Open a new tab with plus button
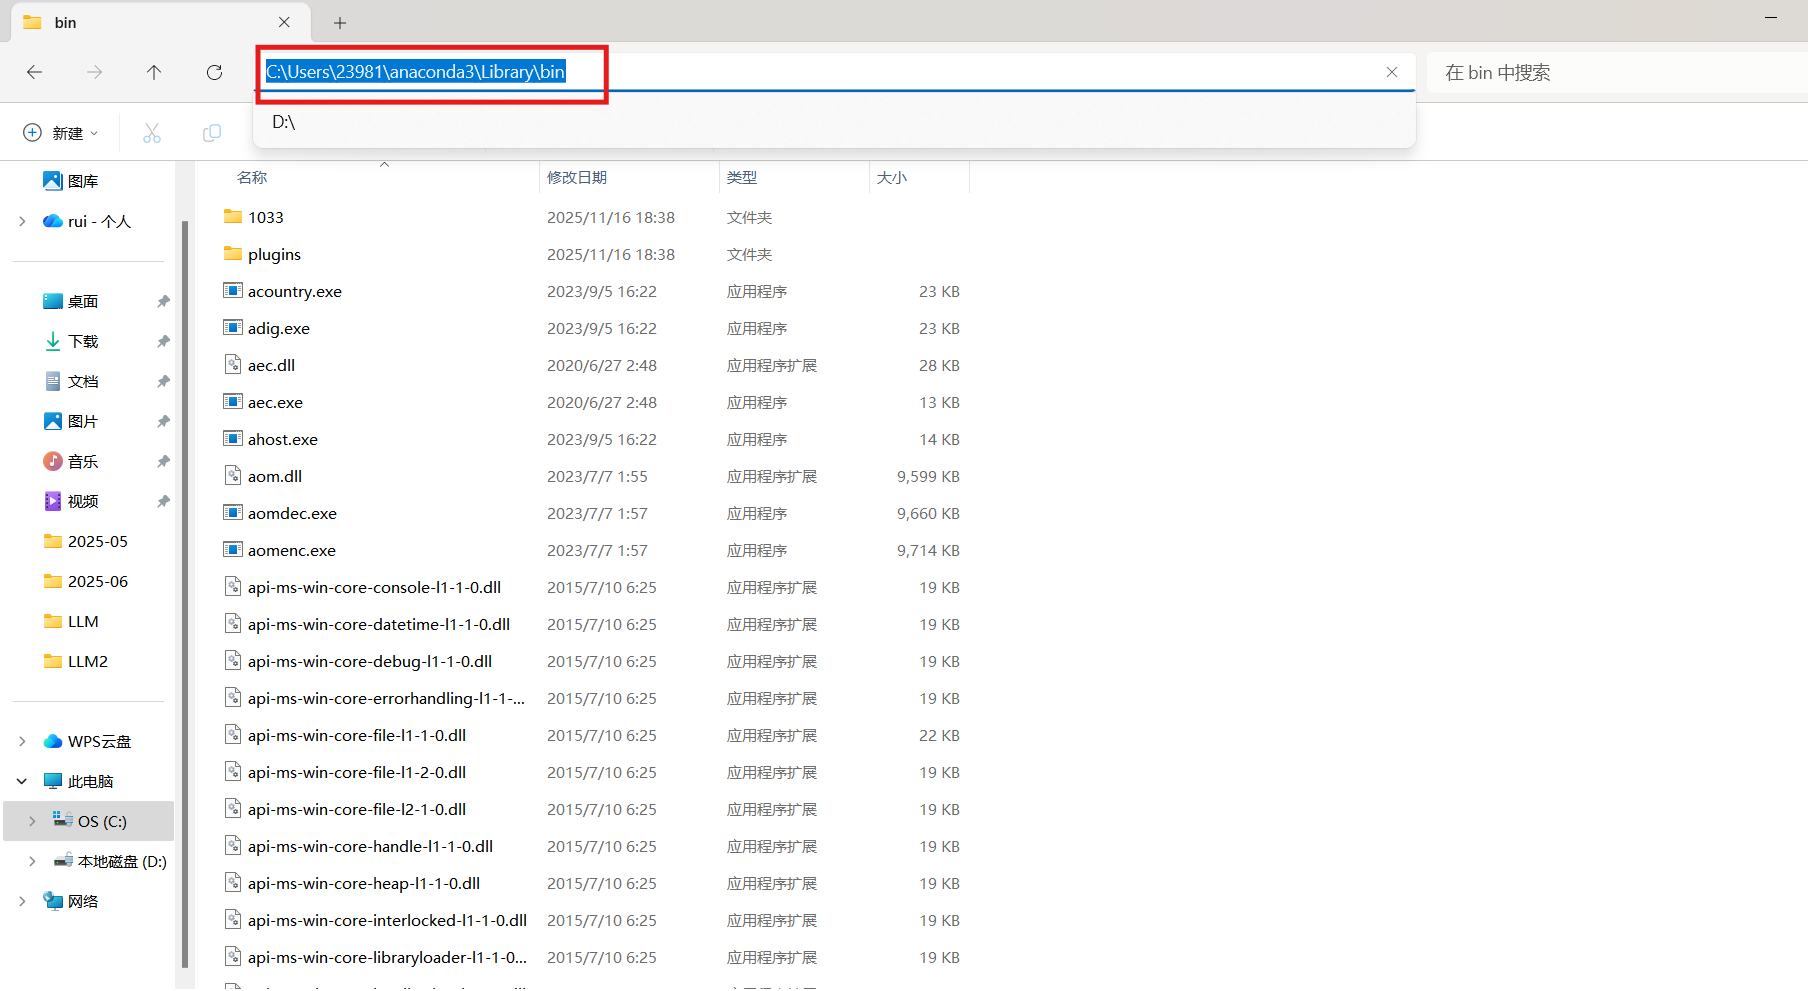This screenshot has width=1808, height=991. tap(340, 22)
